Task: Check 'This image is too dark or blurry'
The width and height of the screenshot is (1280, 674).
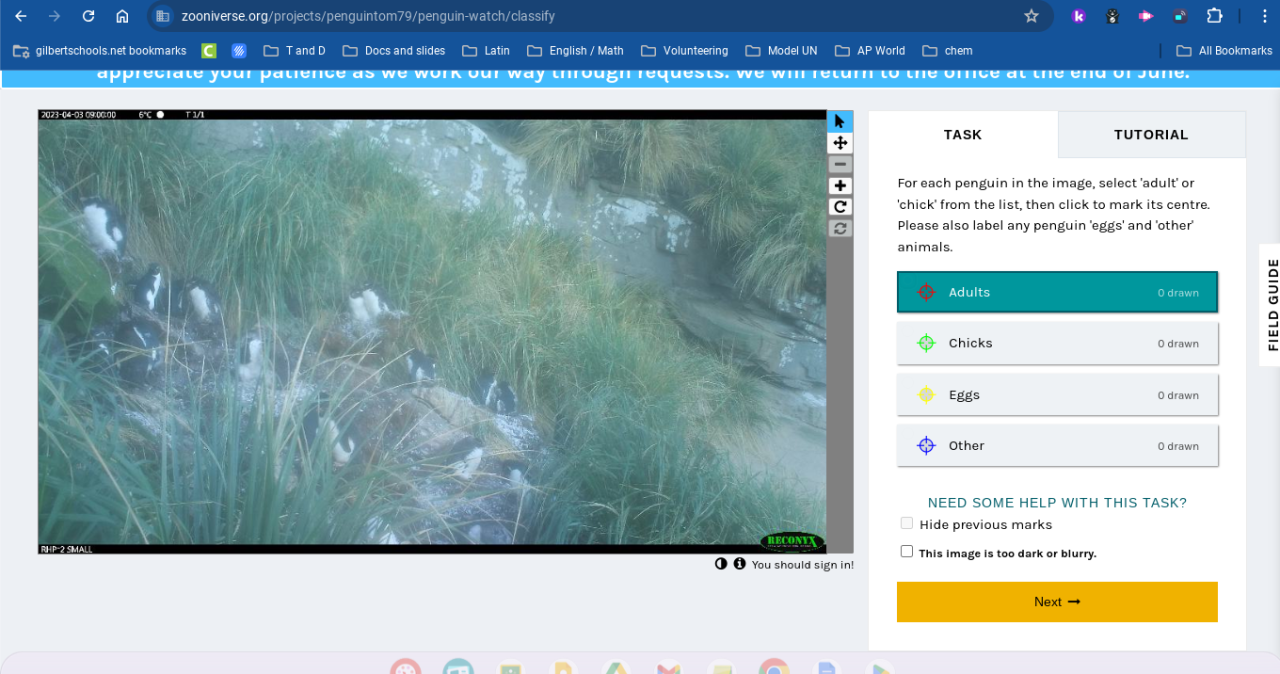Action: point(907,551)
